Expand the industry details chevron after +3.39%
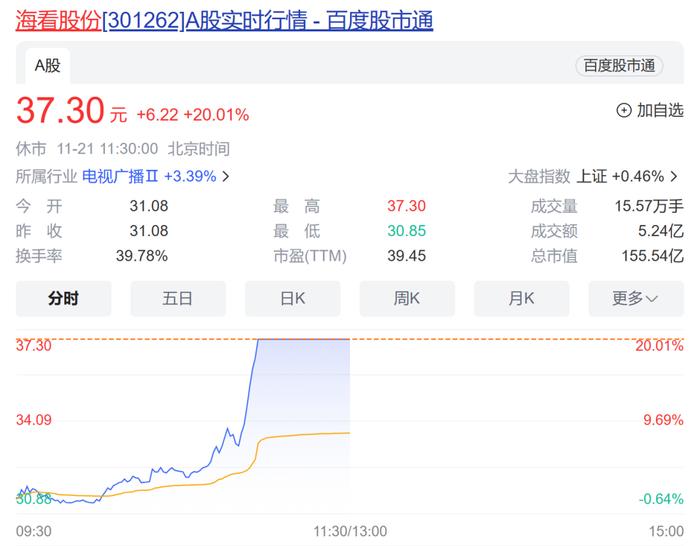Screen dimensions: 700x546 tap(226, 176)
